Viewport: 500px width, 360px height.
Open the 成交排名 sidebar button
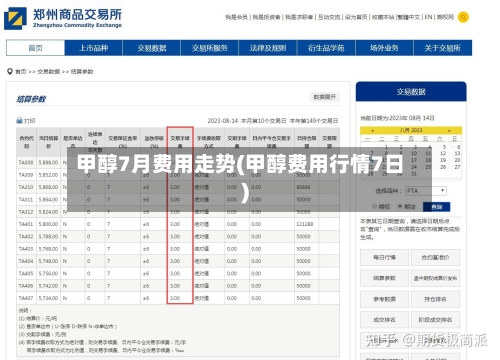385,320
